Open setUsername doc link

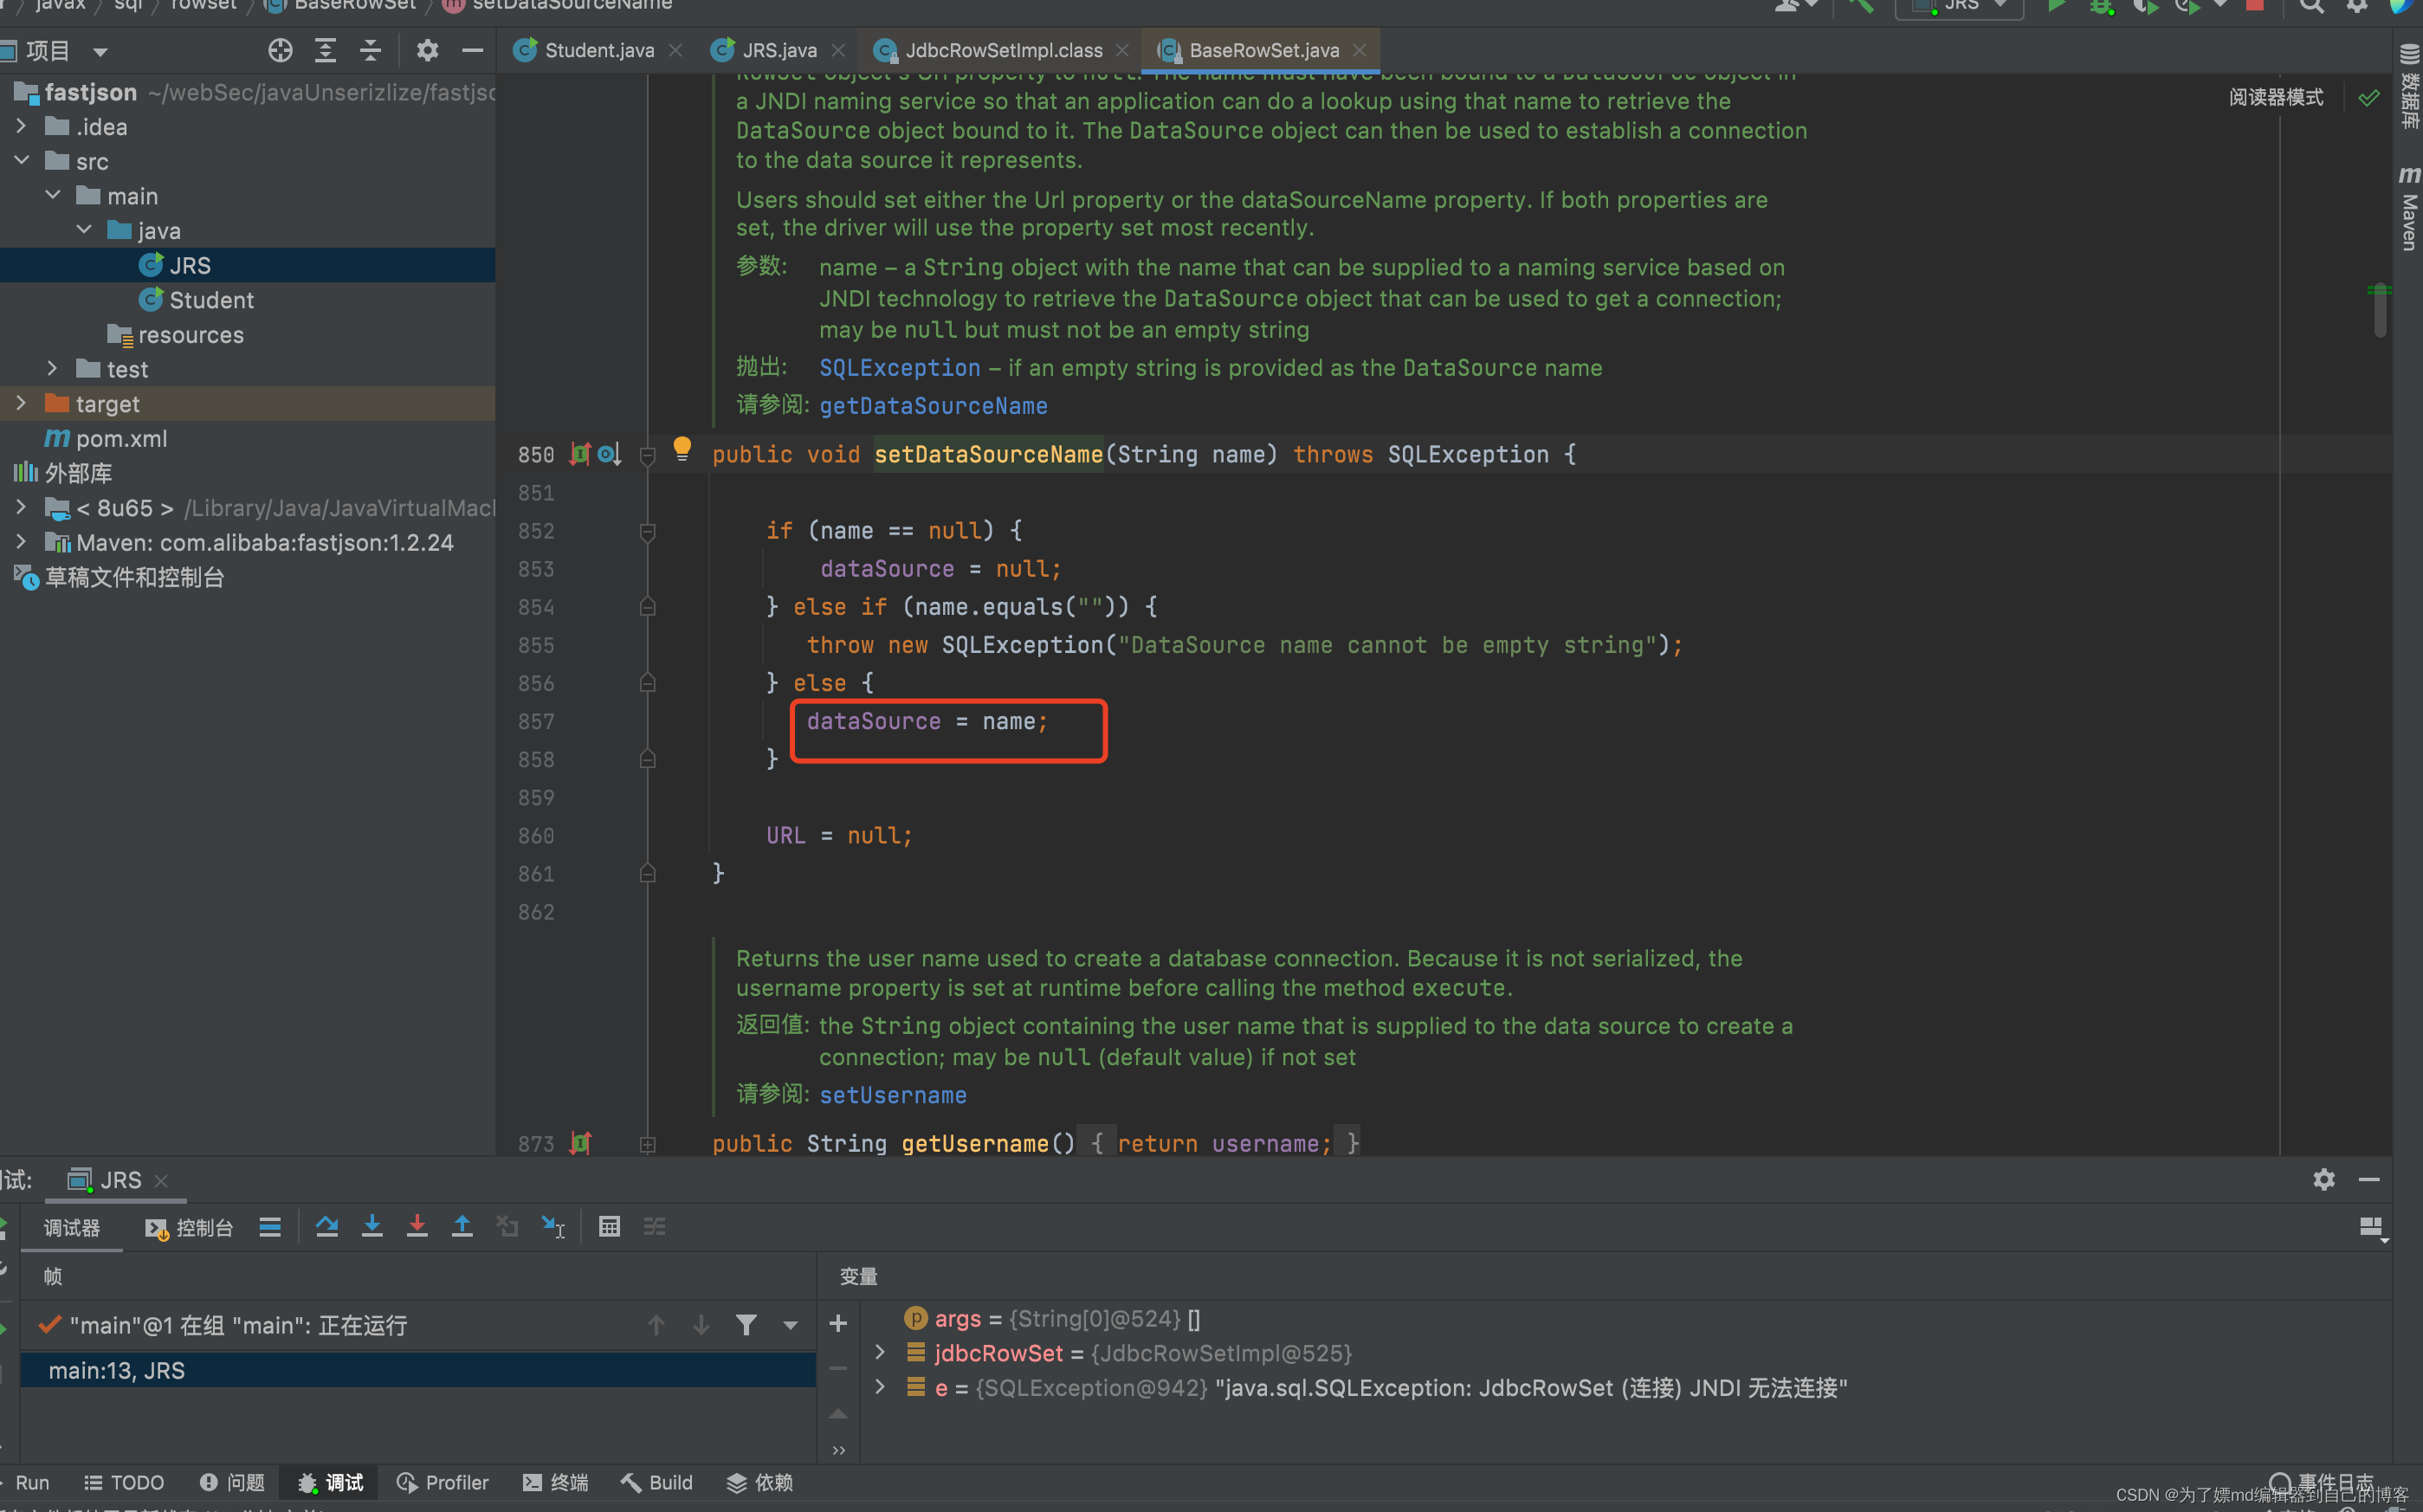pyautogui.click(x=893, y=1095)
